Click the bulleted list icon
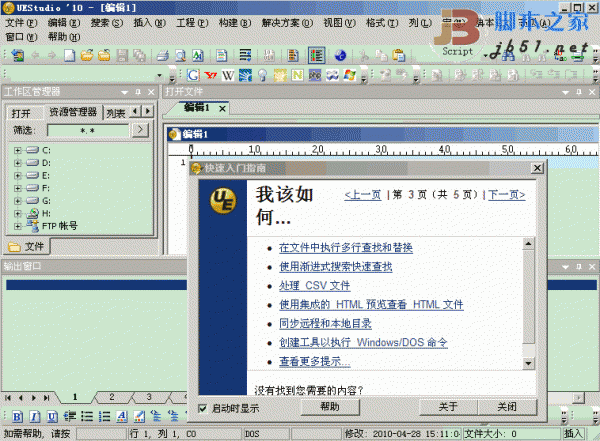The width and height of the screenshot is (600, 441). tap(87, 417)
